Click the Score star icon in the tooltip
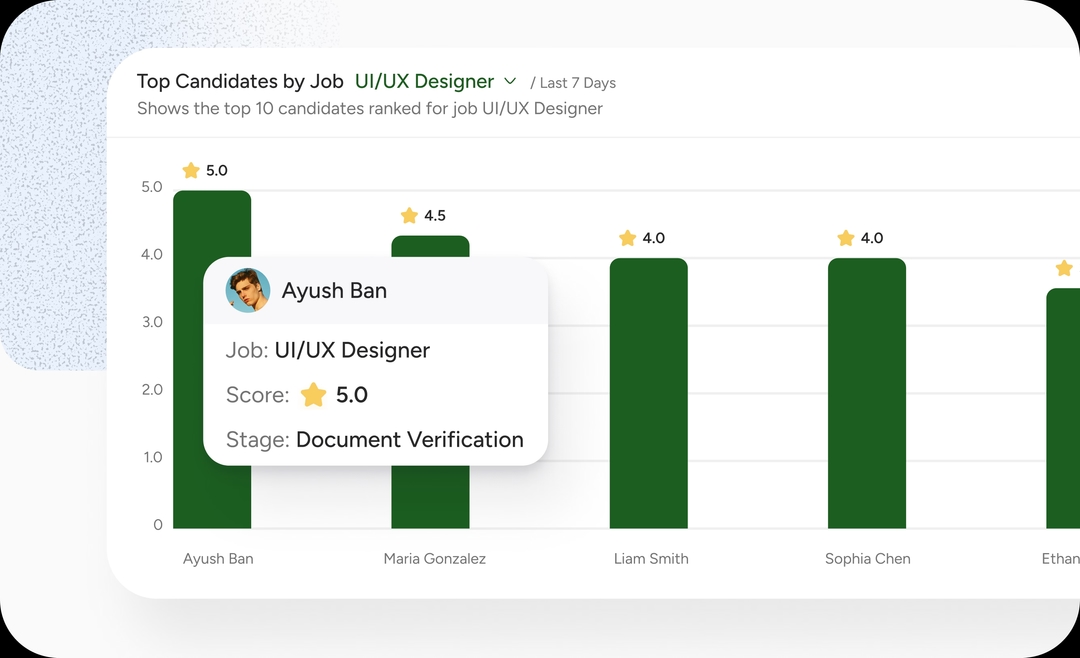 (314, 395)
